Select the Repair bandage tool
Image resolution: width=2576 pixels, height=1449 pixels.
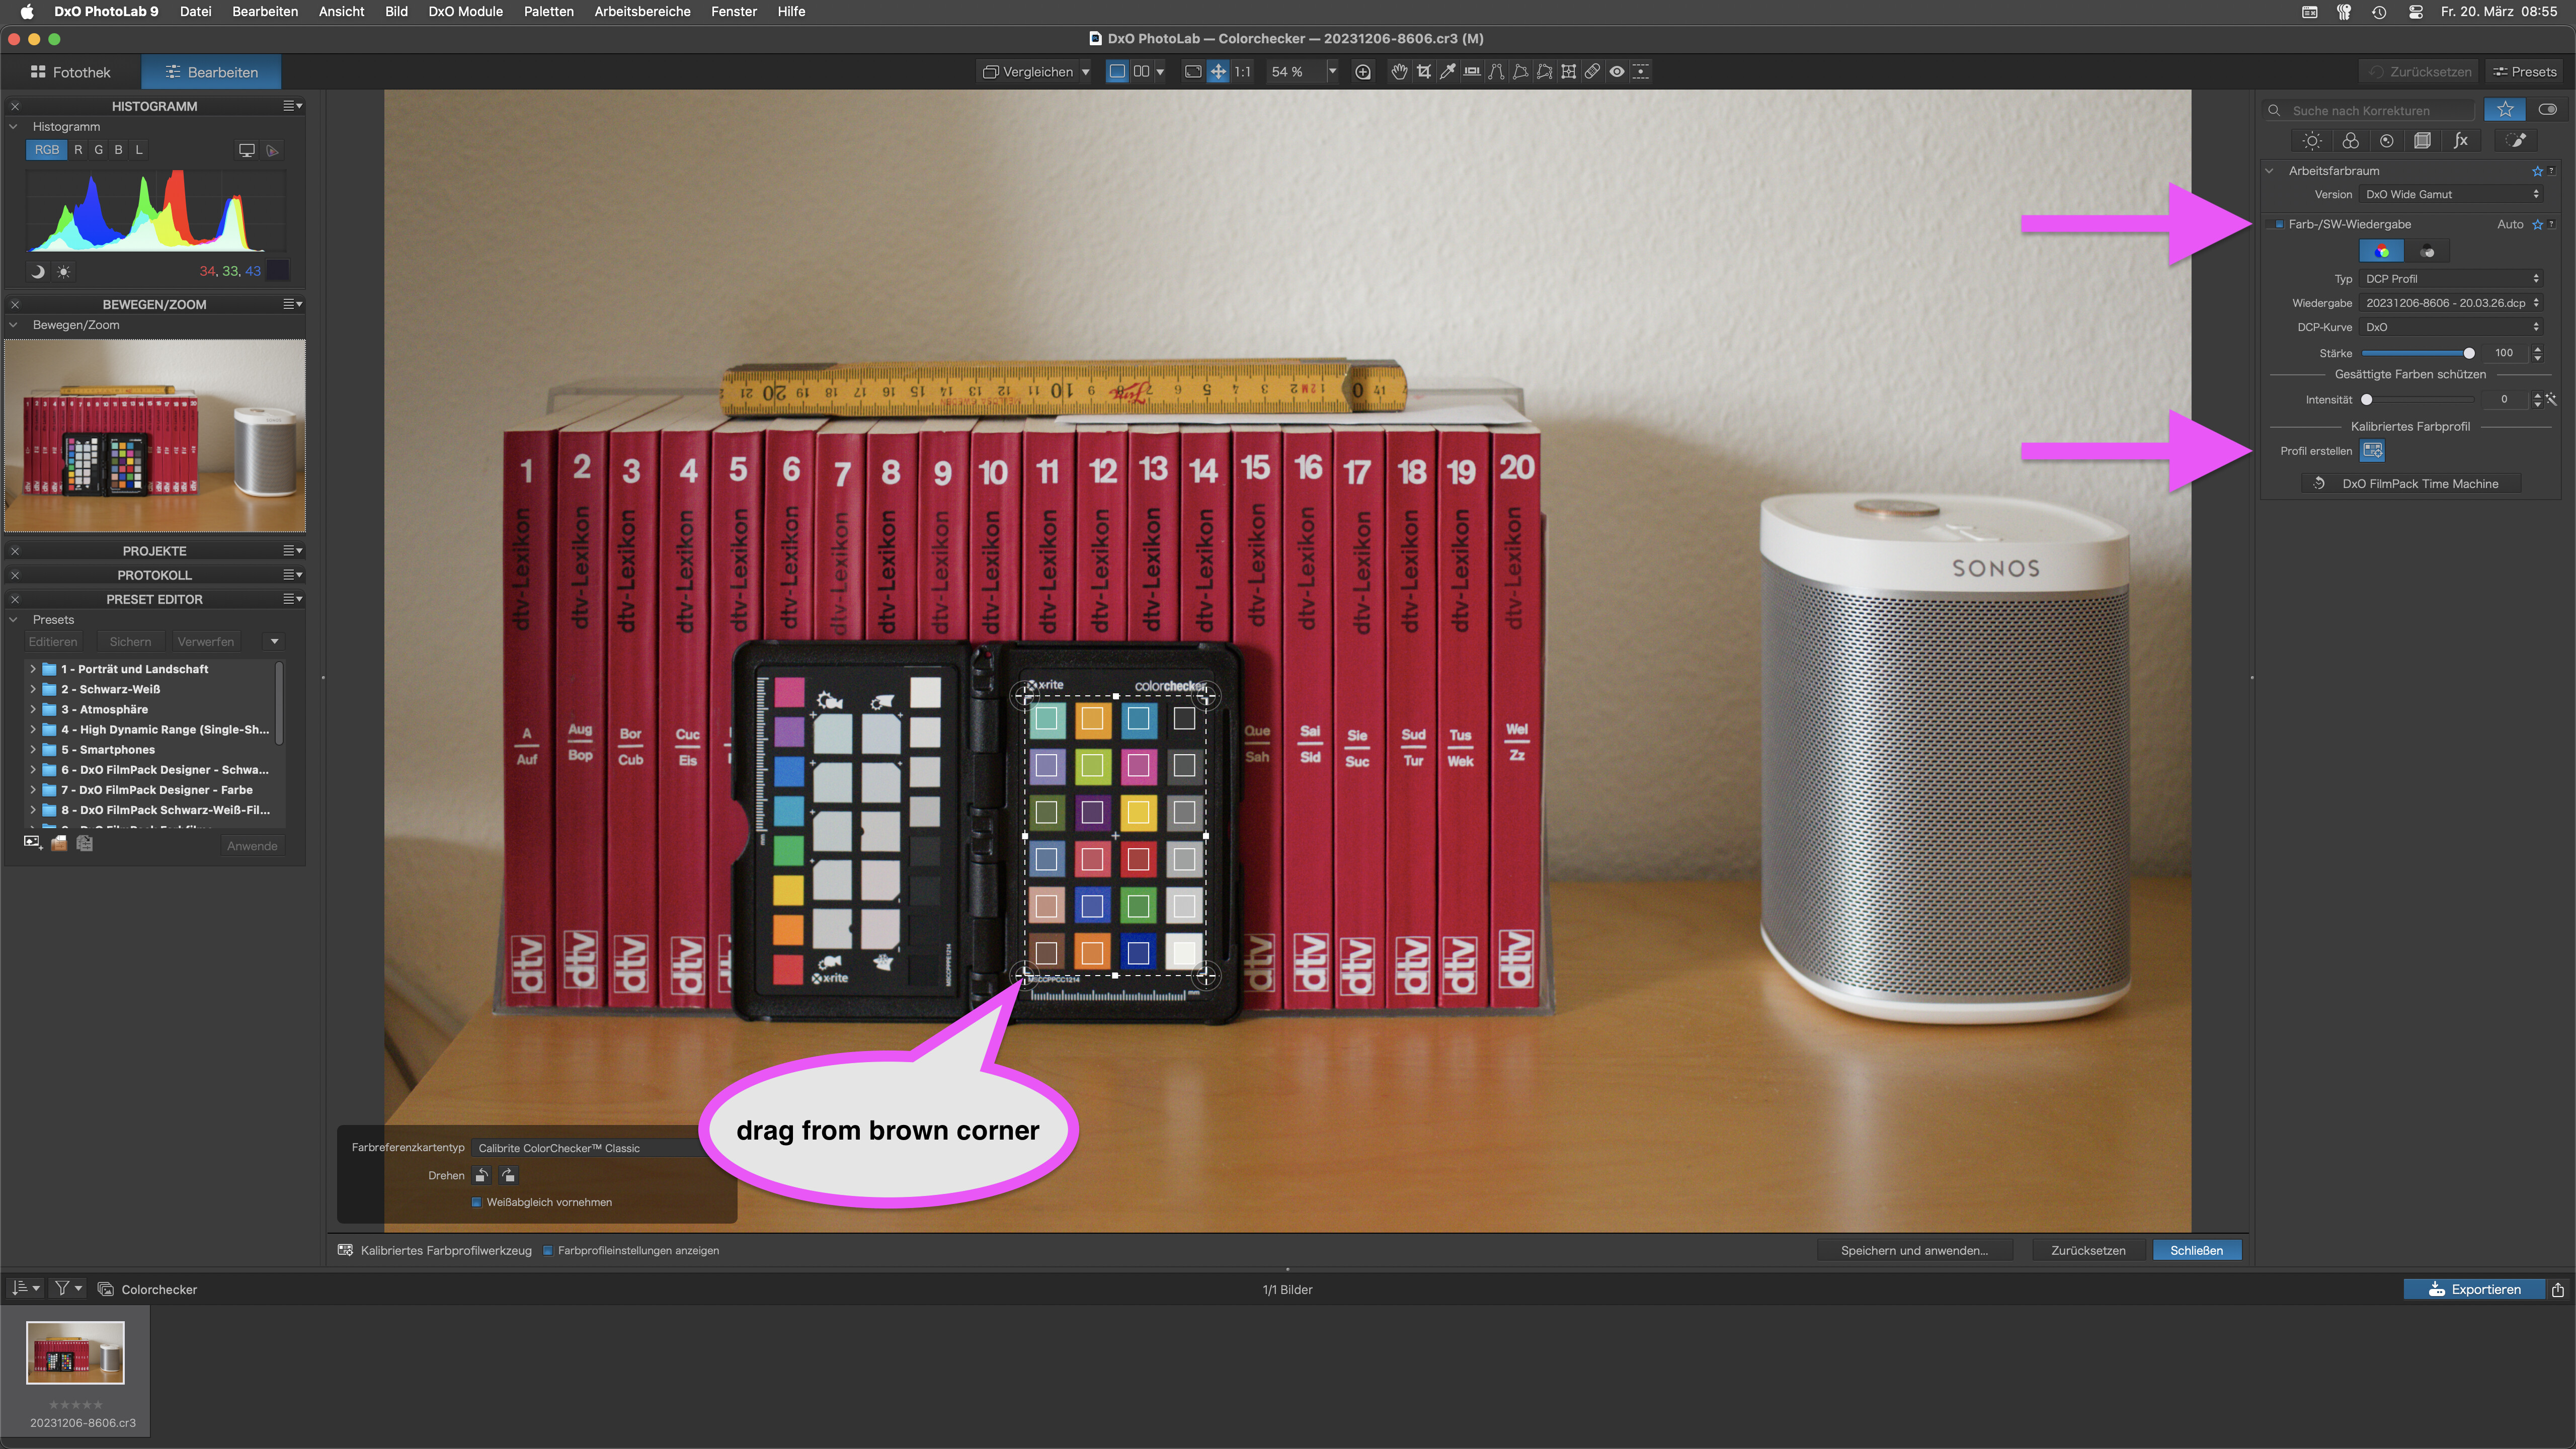(x=1592, y=71)
